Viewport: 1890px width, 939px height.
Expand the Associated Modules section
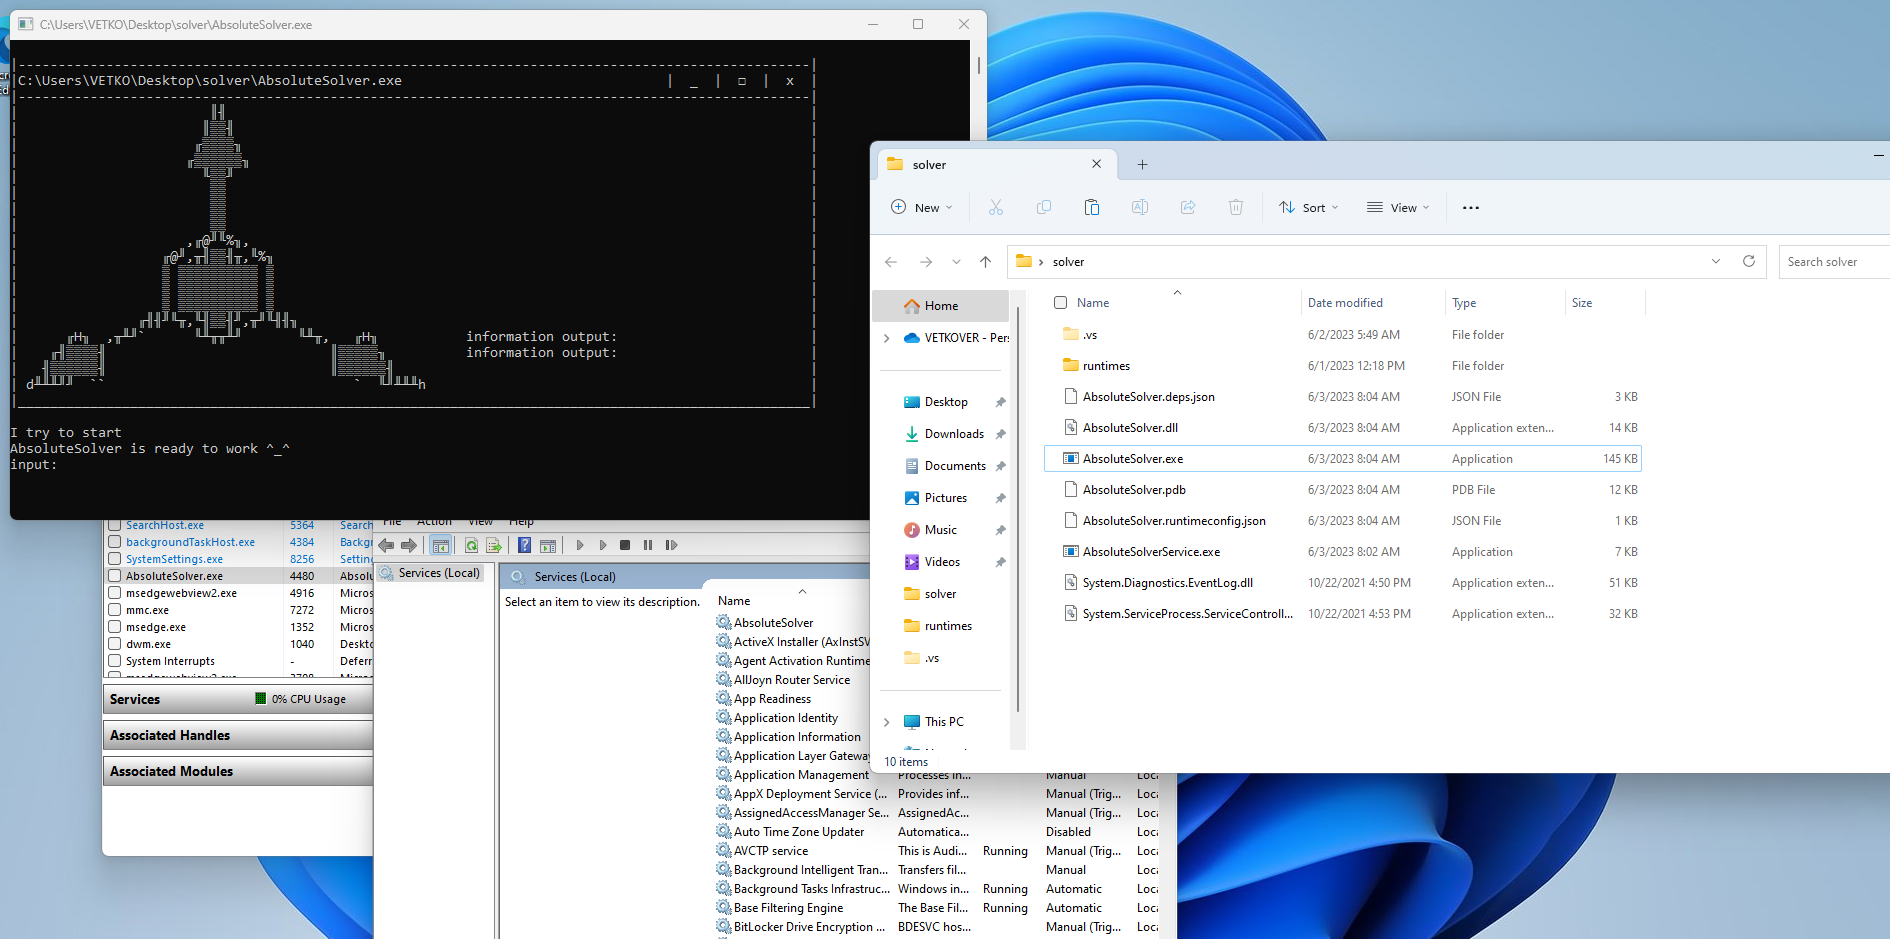point(238,772)
